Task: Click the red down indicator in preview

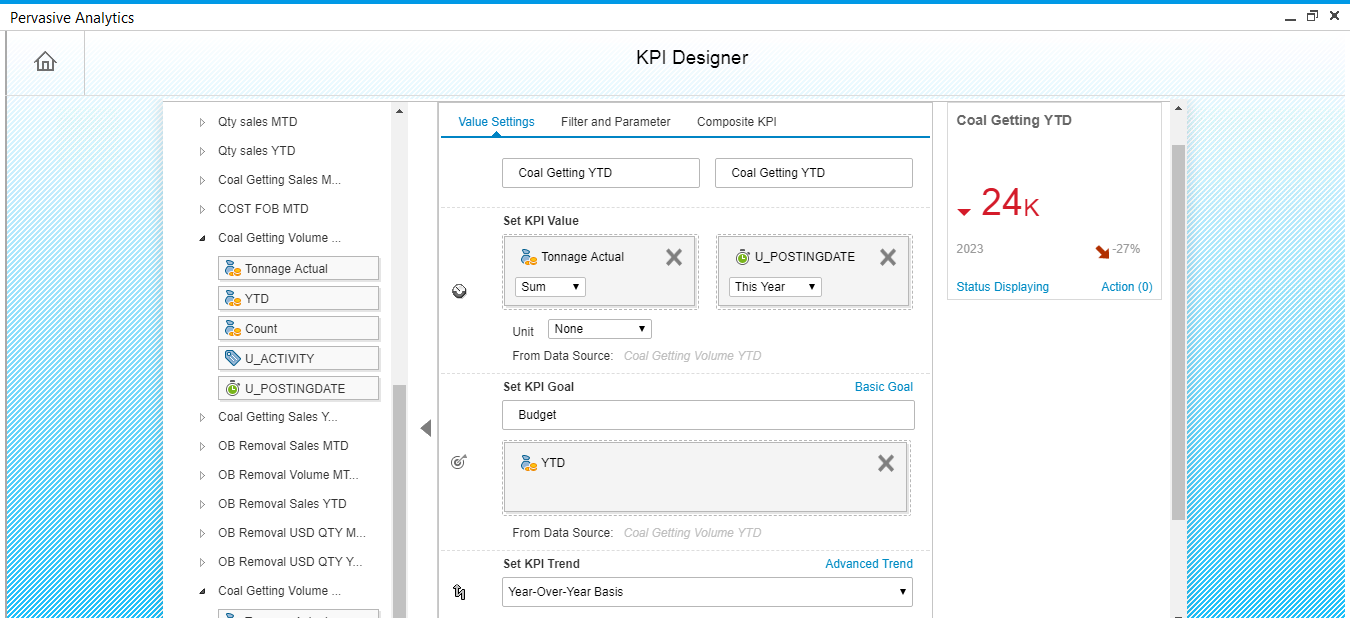Action: point(964,212)
